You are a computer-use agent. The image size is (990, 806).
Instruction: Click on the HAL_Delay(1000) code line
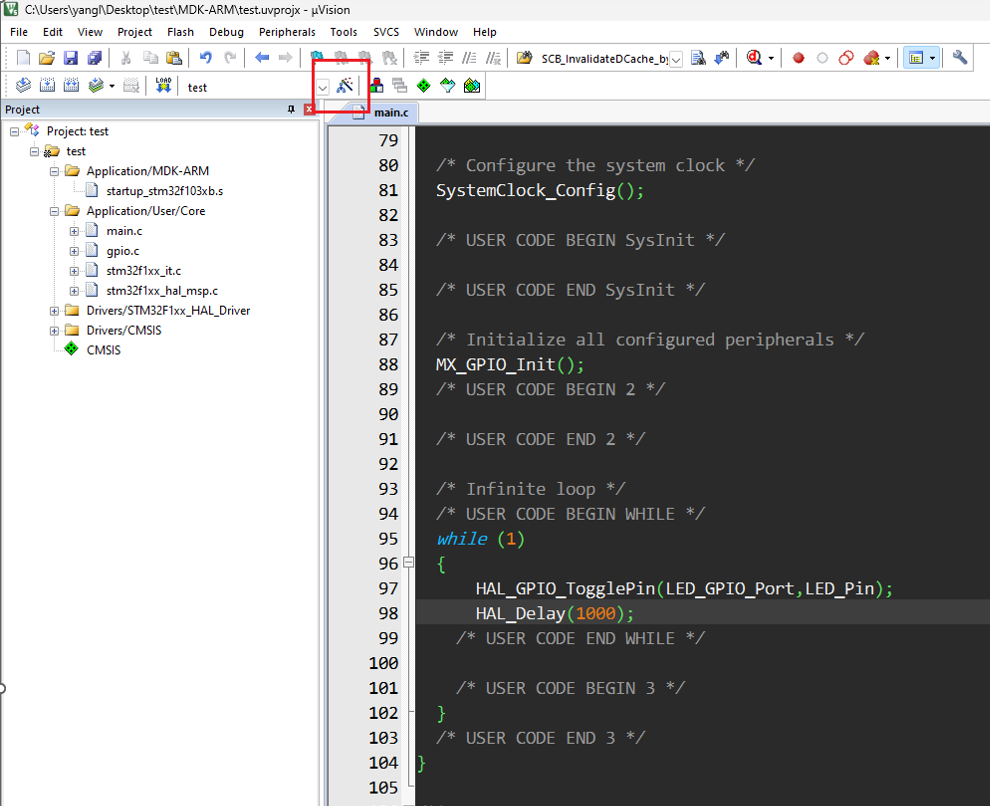click(554, 613)
